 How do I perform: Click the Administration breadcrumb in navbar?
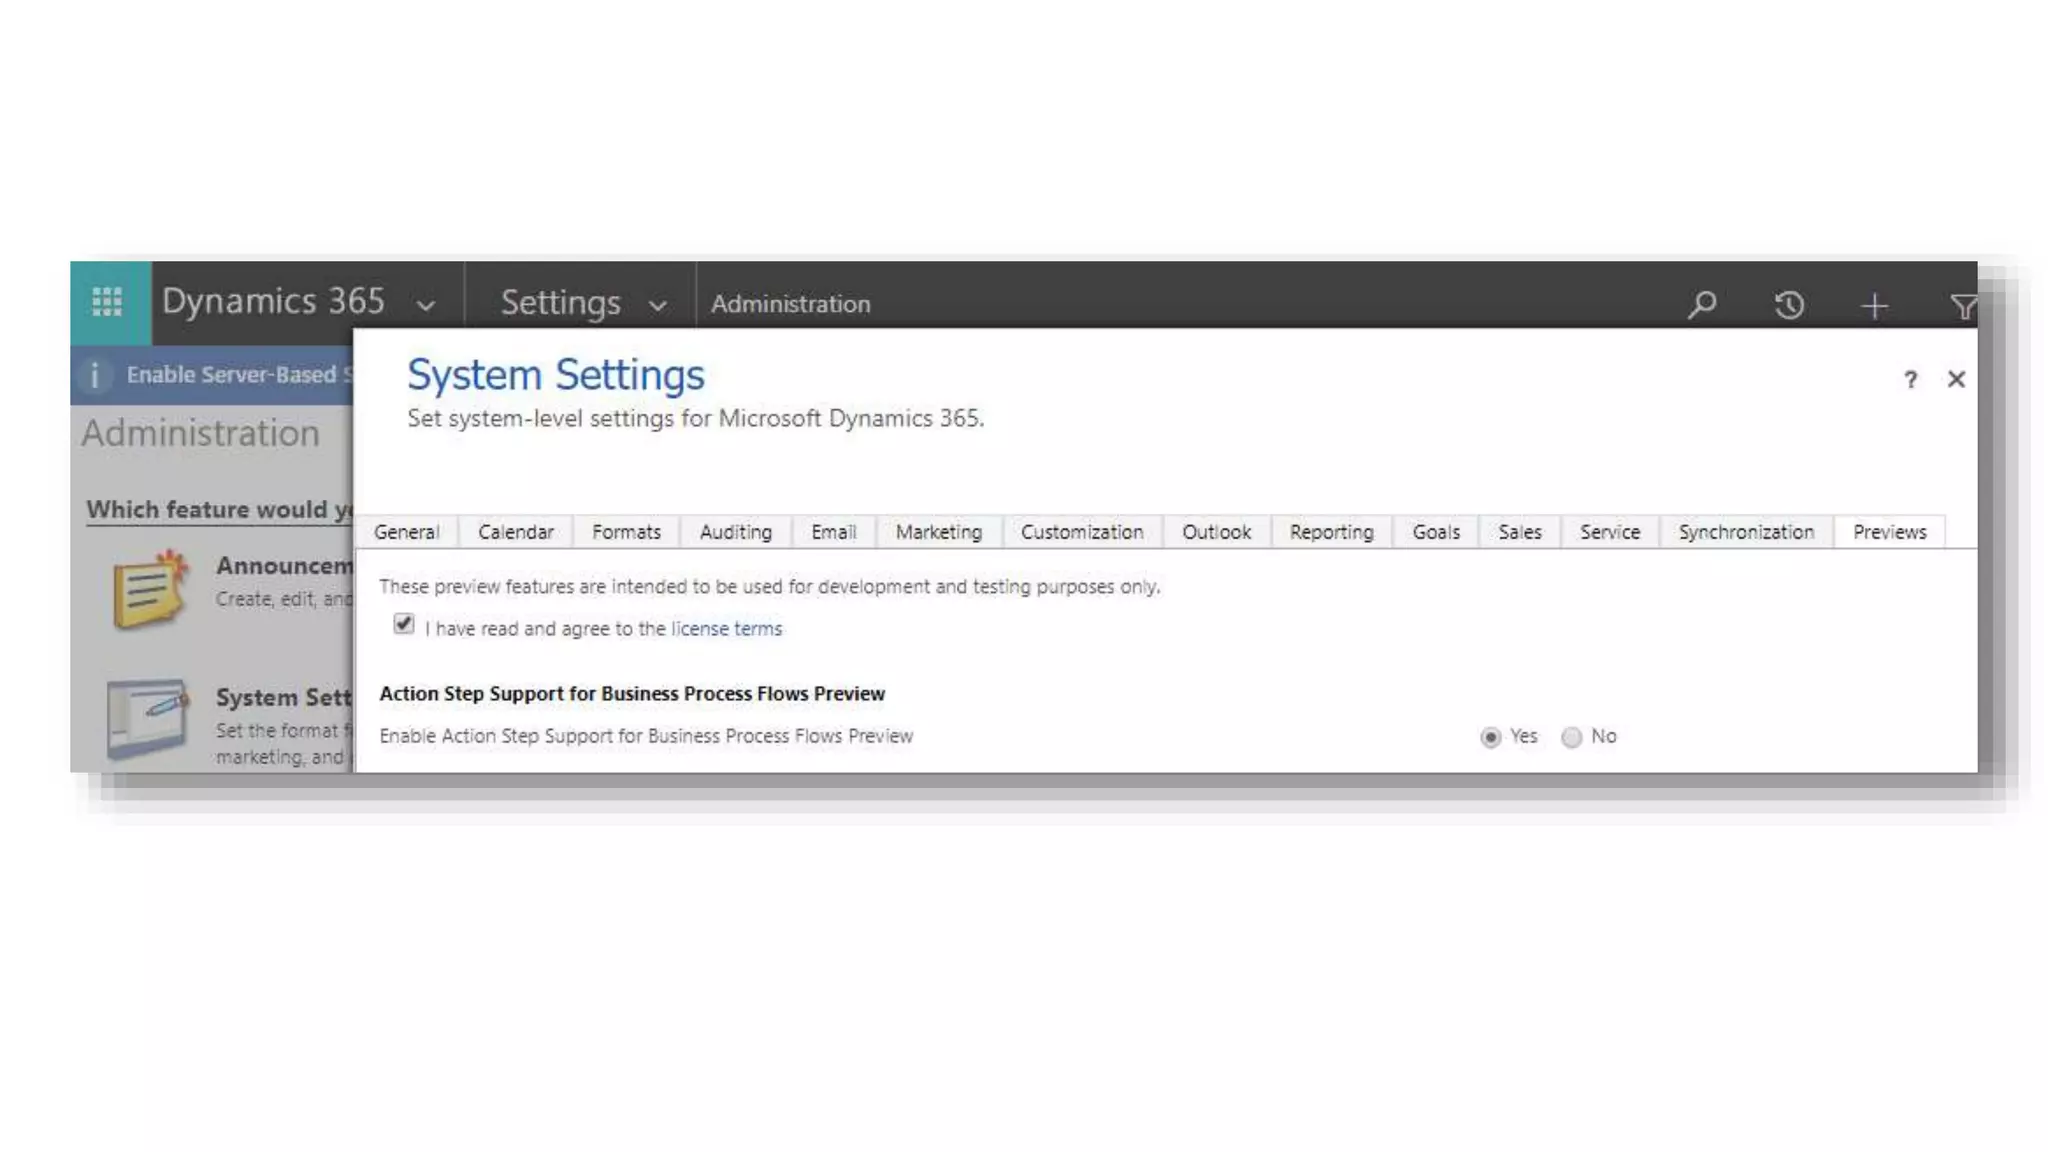coord(790,304)
